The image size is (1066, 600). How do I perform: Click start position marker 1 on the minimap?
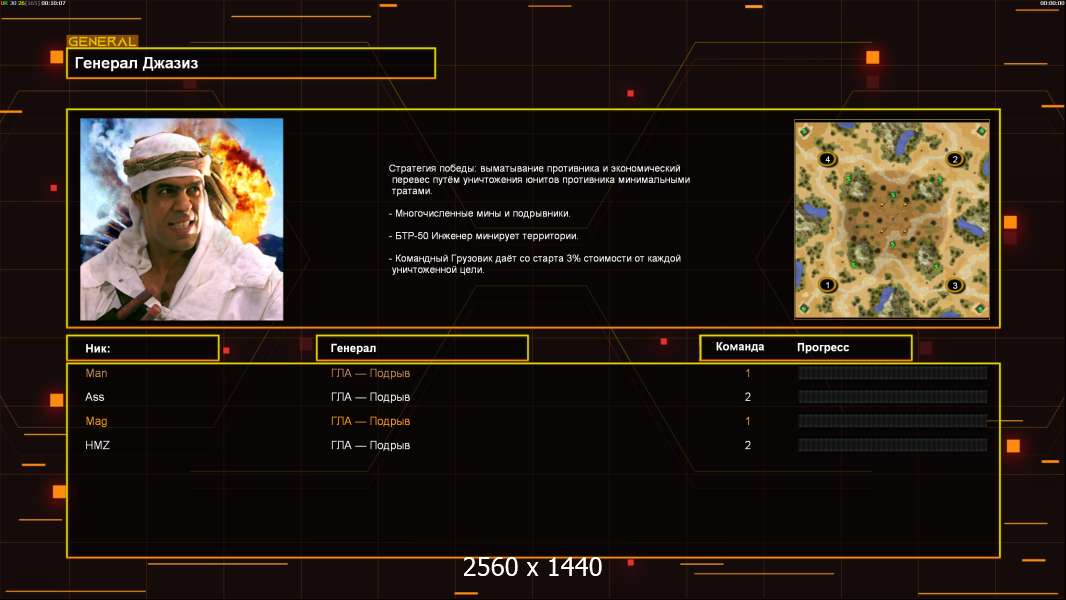(827, 285)
